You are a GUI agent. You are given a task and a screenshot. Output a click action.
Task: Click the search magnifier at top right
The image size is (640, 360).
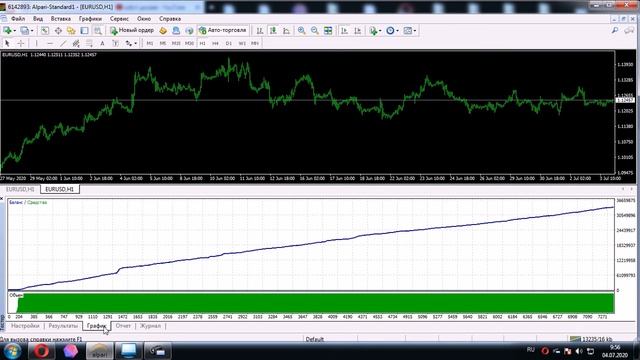point(615,30)
